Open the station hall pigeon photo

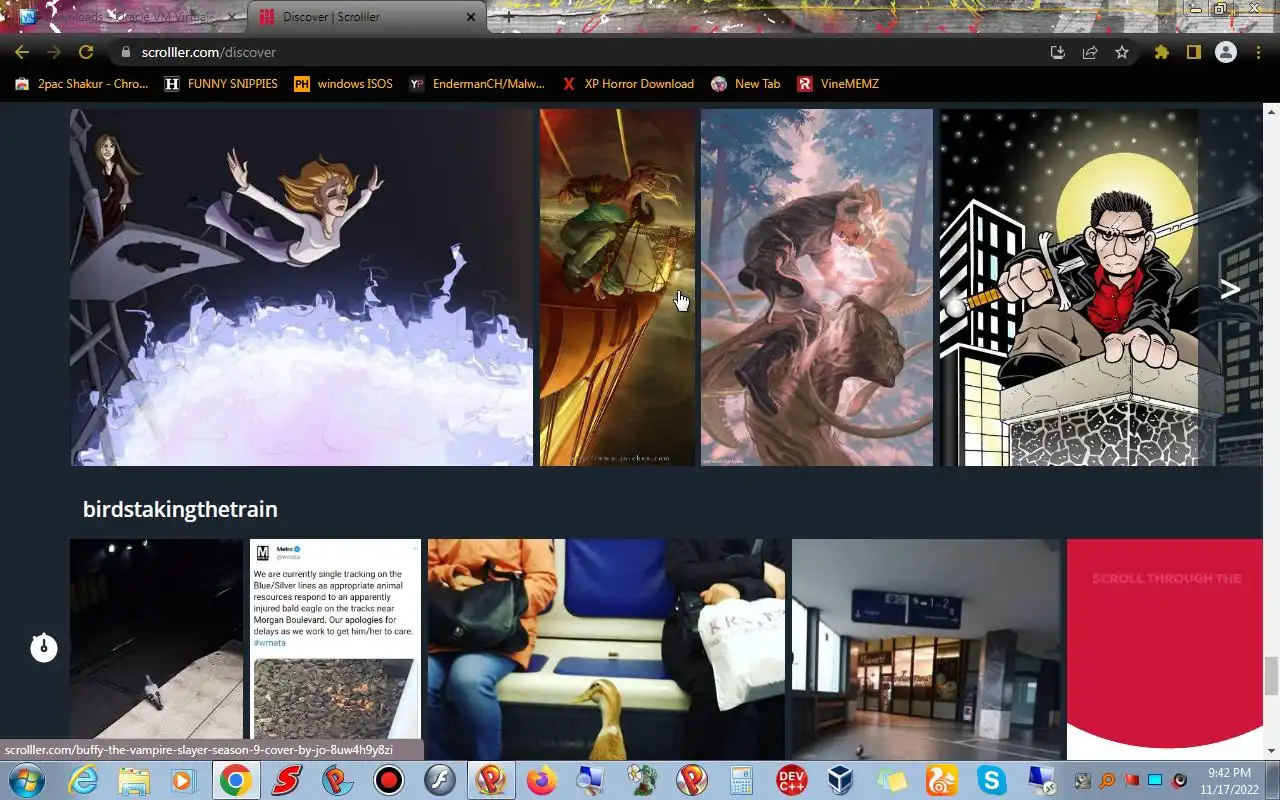(926, 650)
